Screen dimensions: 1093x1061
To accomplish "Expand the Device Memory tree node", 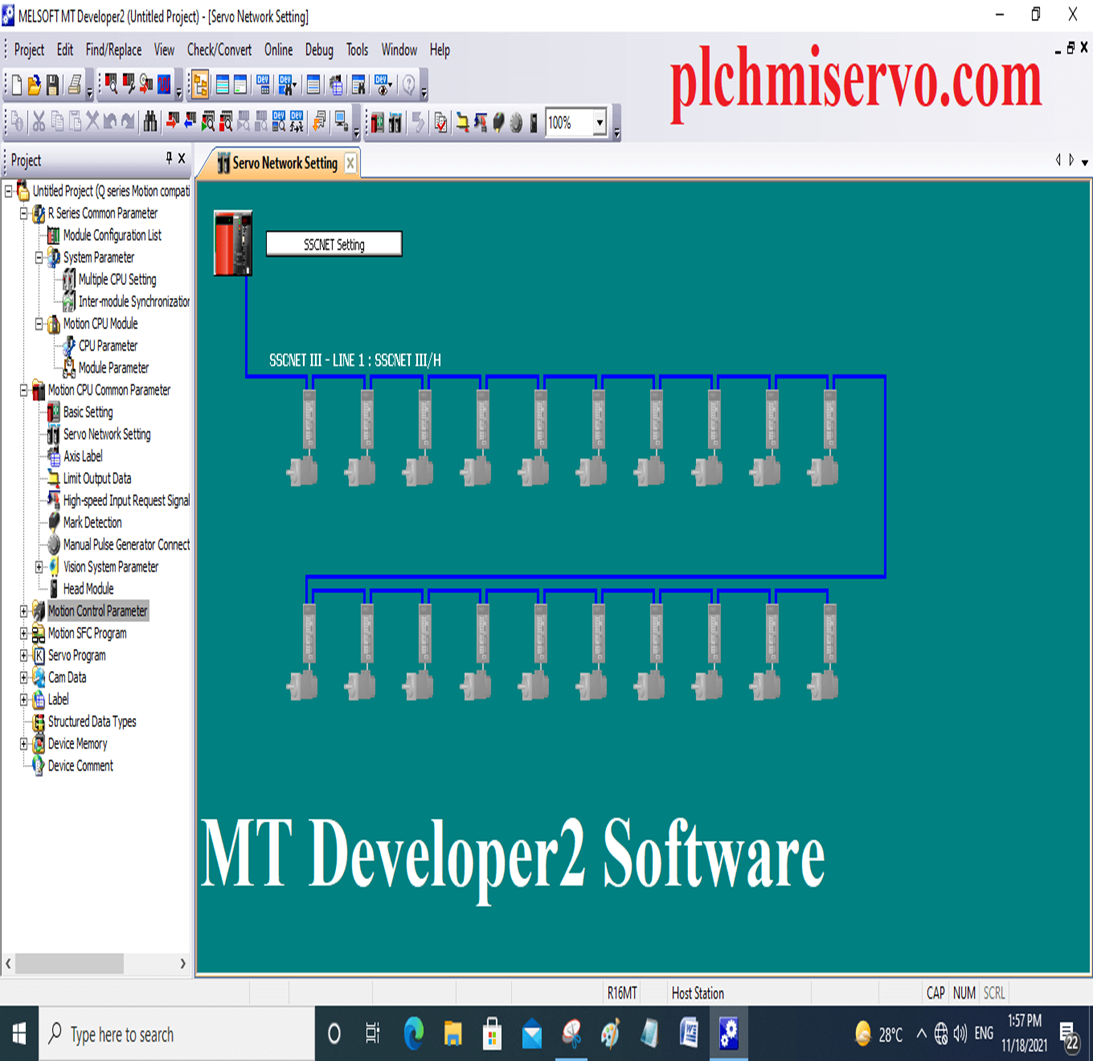I will point(24,744).
